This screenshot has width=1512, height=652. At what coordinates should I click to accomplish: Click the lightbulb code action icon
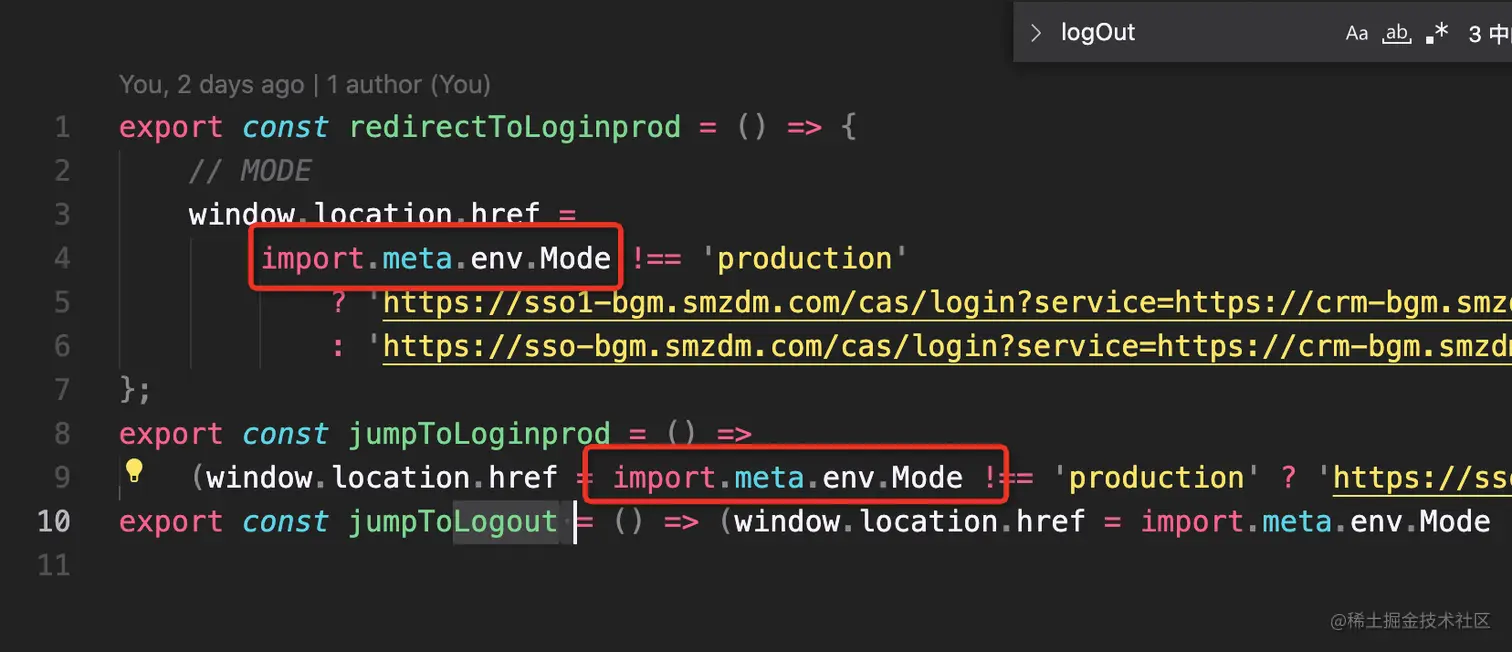pos(133,471)
